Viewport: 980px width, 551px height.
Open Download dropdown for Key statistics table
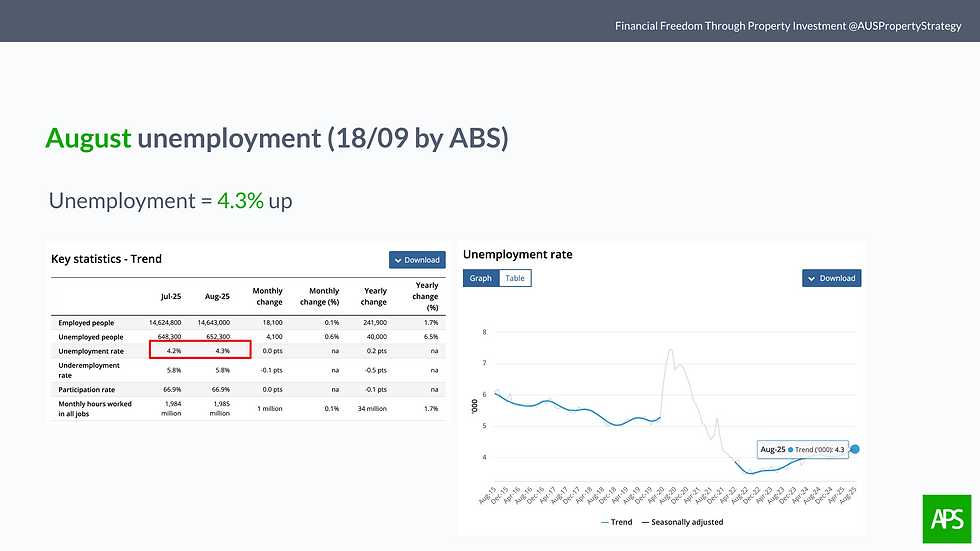[417, 260]
